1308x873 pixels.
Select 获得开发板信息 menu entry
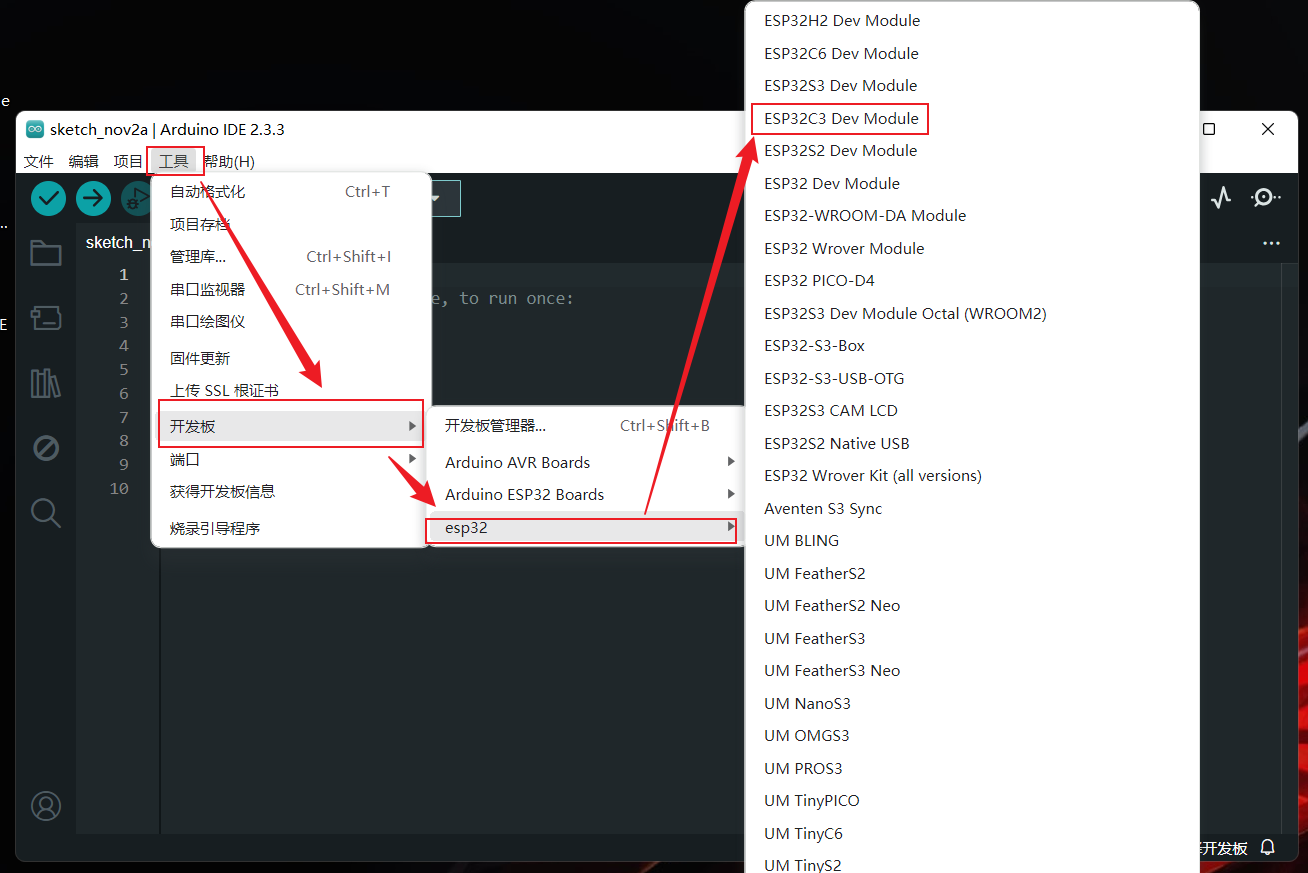point(291,491)
